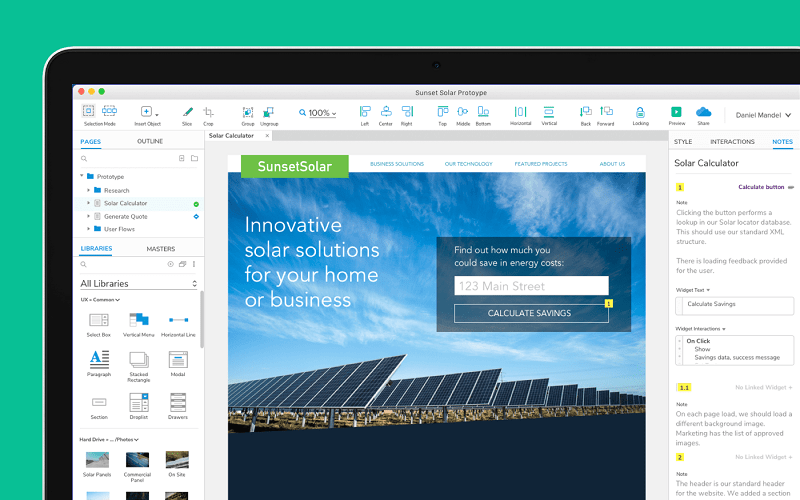Align objects Left using toolbar icon
The image size is (800, 500).
(x=364, y=112)
